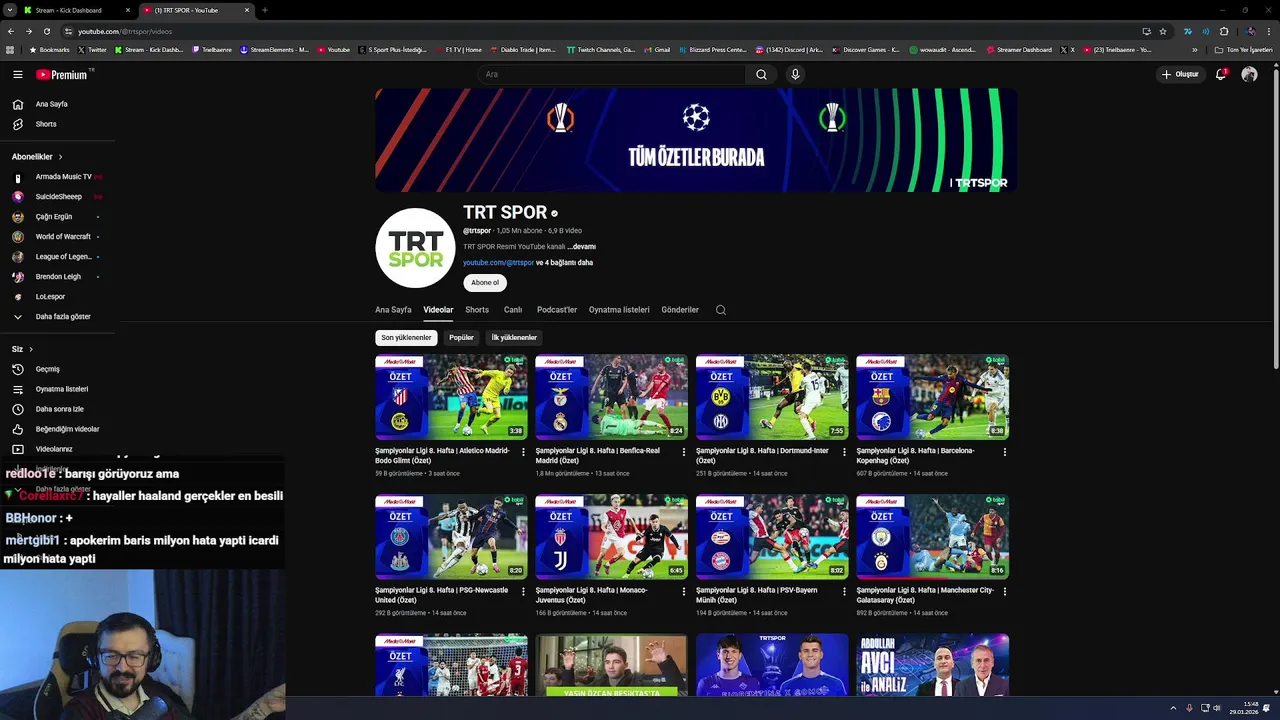This screenshot has width=1280, height=720.
Task: Select the İlk yüklenenler filter chip
Action: [514, 338]
